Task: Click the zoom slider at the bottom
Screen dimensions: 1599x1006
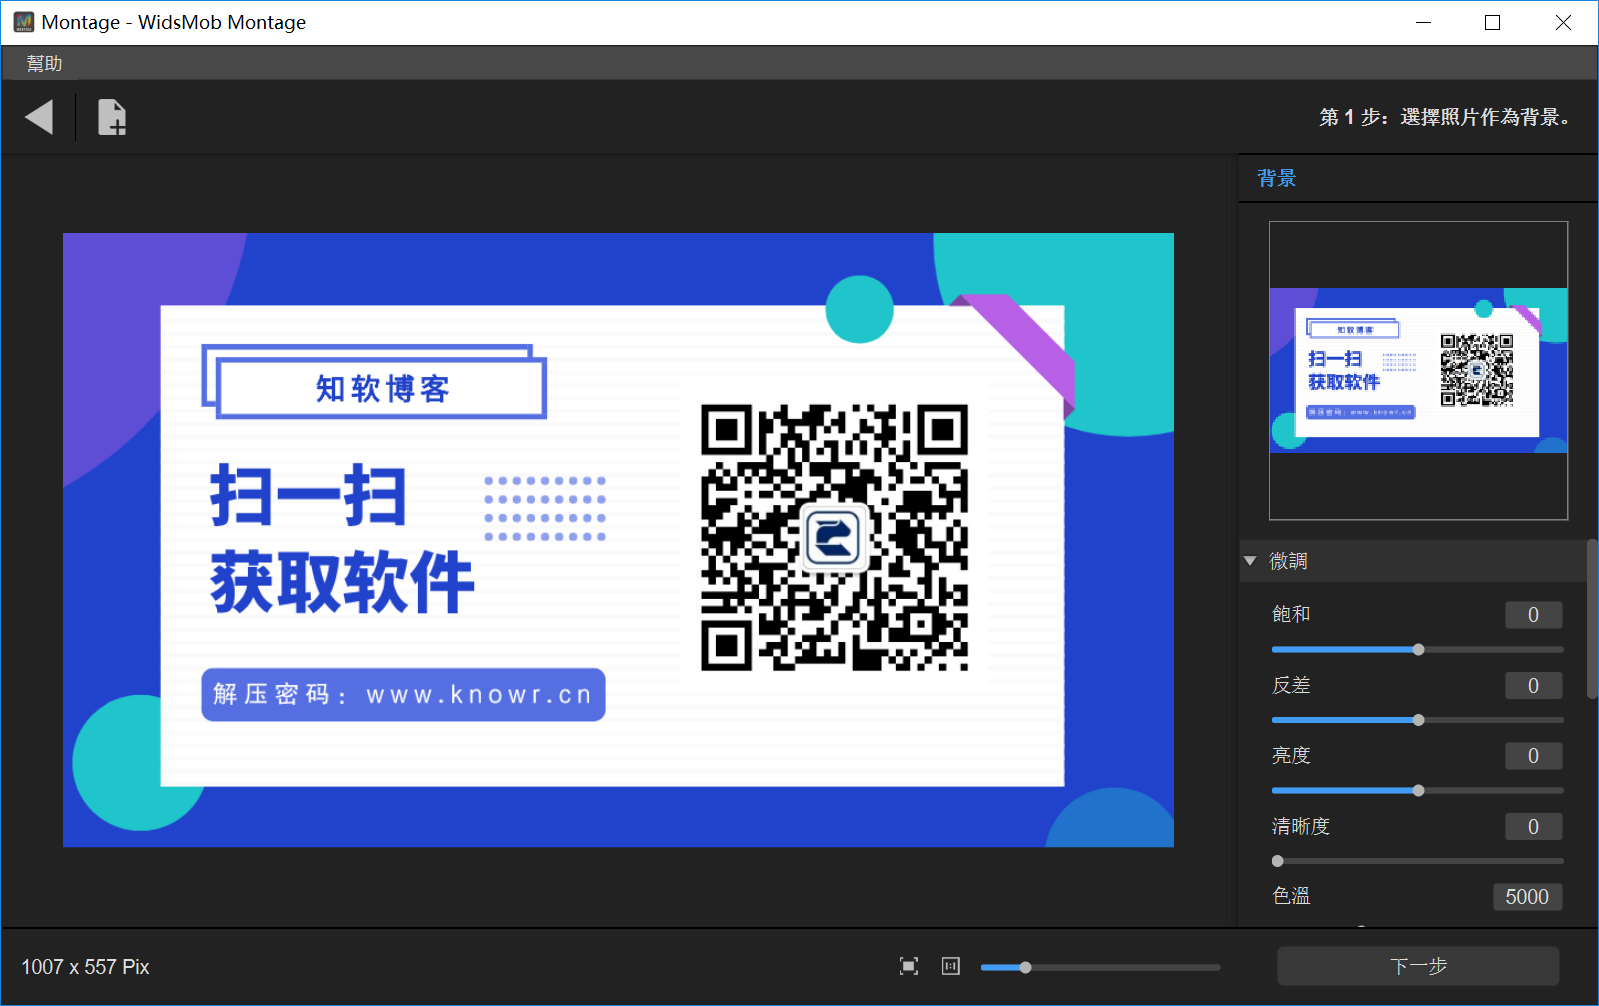Action: [1100, 967]
